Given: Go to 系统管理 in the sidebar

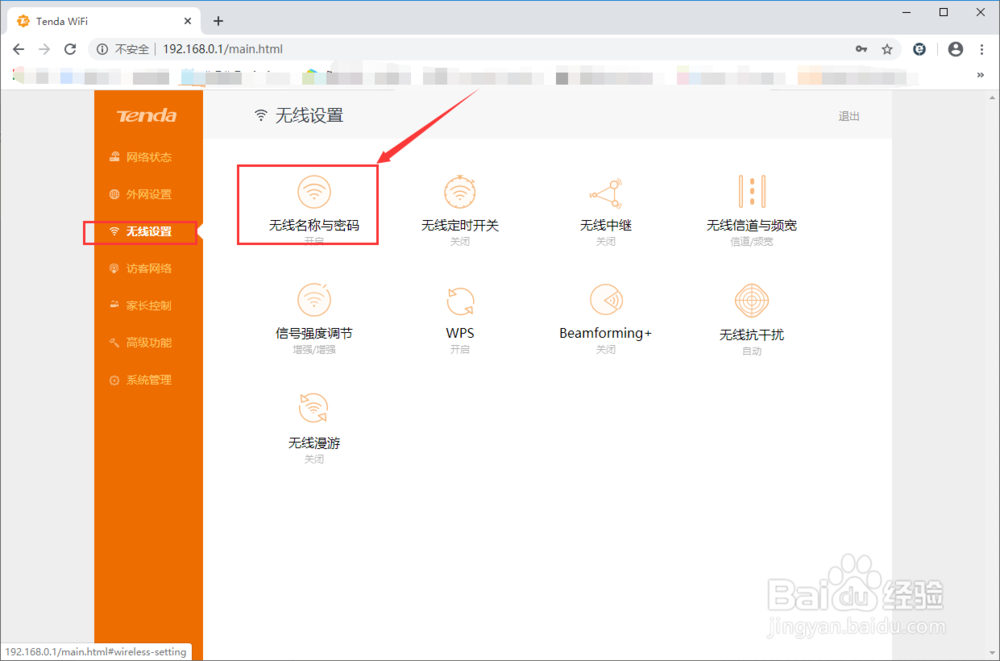Looking at the screenshot, I should 140,380.
